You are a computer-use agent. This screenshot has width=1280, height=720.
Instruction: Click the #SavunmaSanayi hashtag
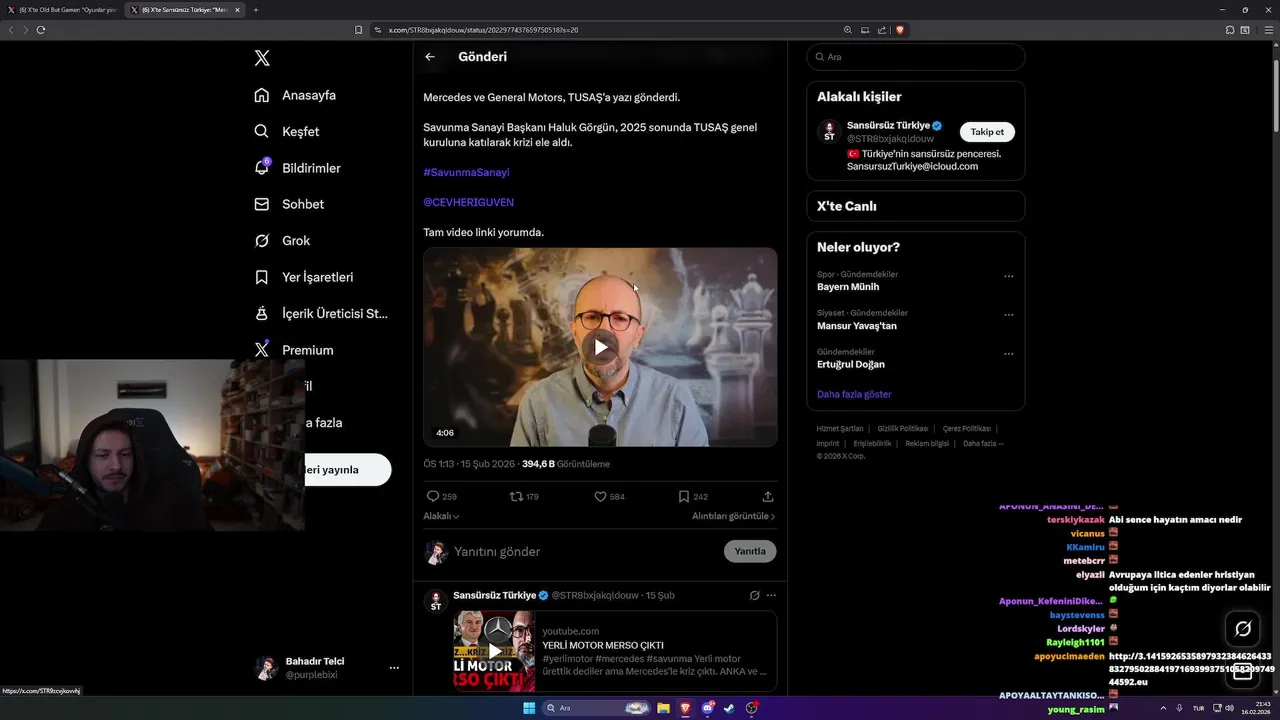click(466, 172)
